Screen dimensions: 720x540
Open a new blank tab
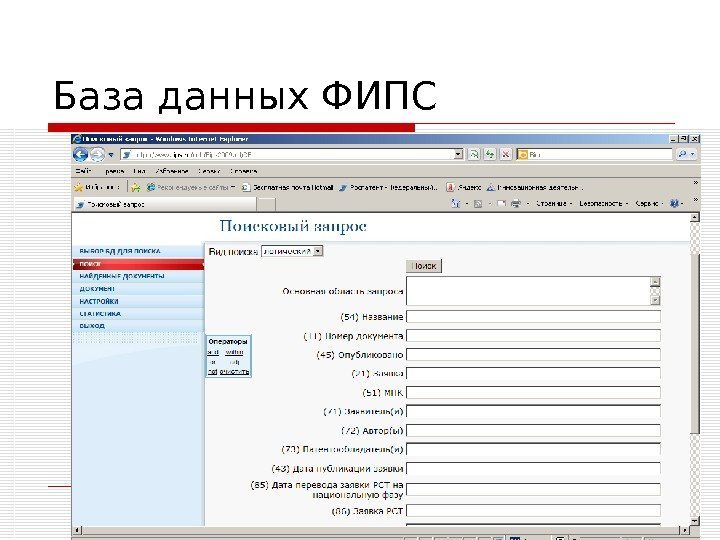[x=266, y=205]
